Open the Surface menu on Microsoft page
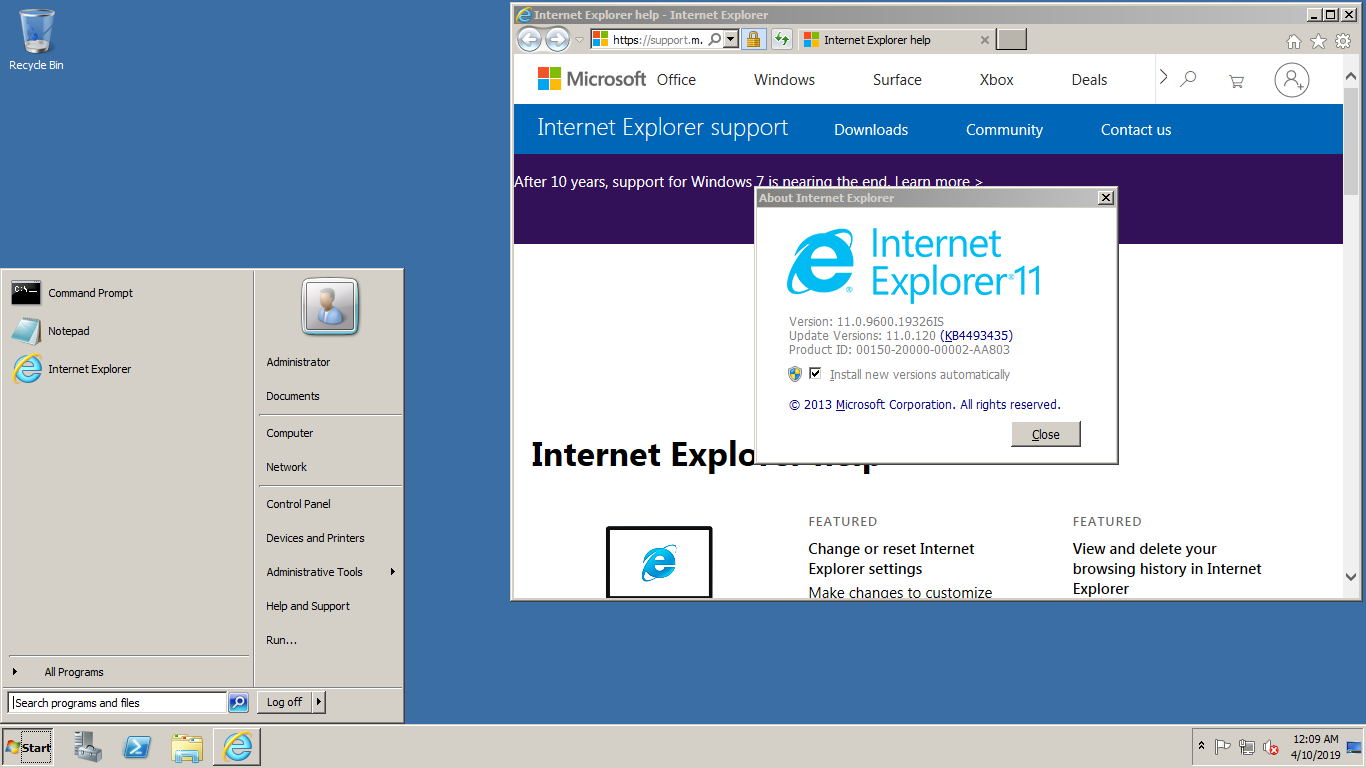Viewport: 1366px width, 768px height. click(x=897, y=80)
